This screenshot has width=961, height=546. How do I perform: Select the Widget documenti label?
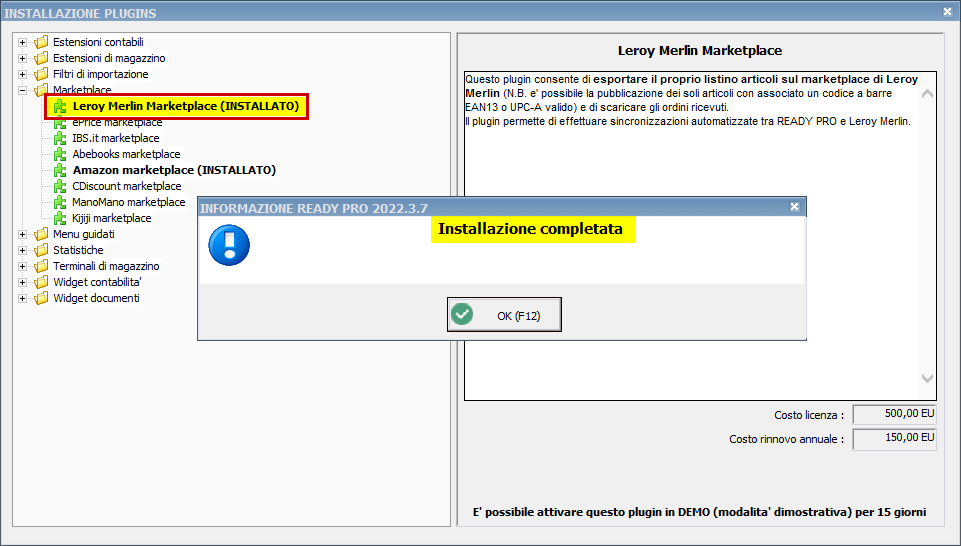tap(96, 298)
